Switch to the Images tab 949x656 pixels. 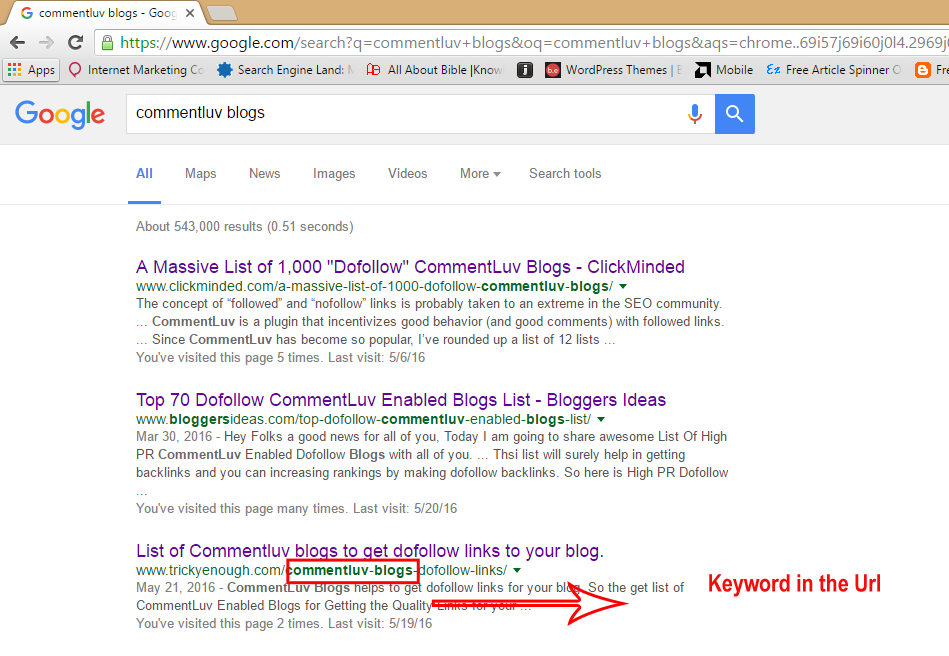(x=334, y=174)
